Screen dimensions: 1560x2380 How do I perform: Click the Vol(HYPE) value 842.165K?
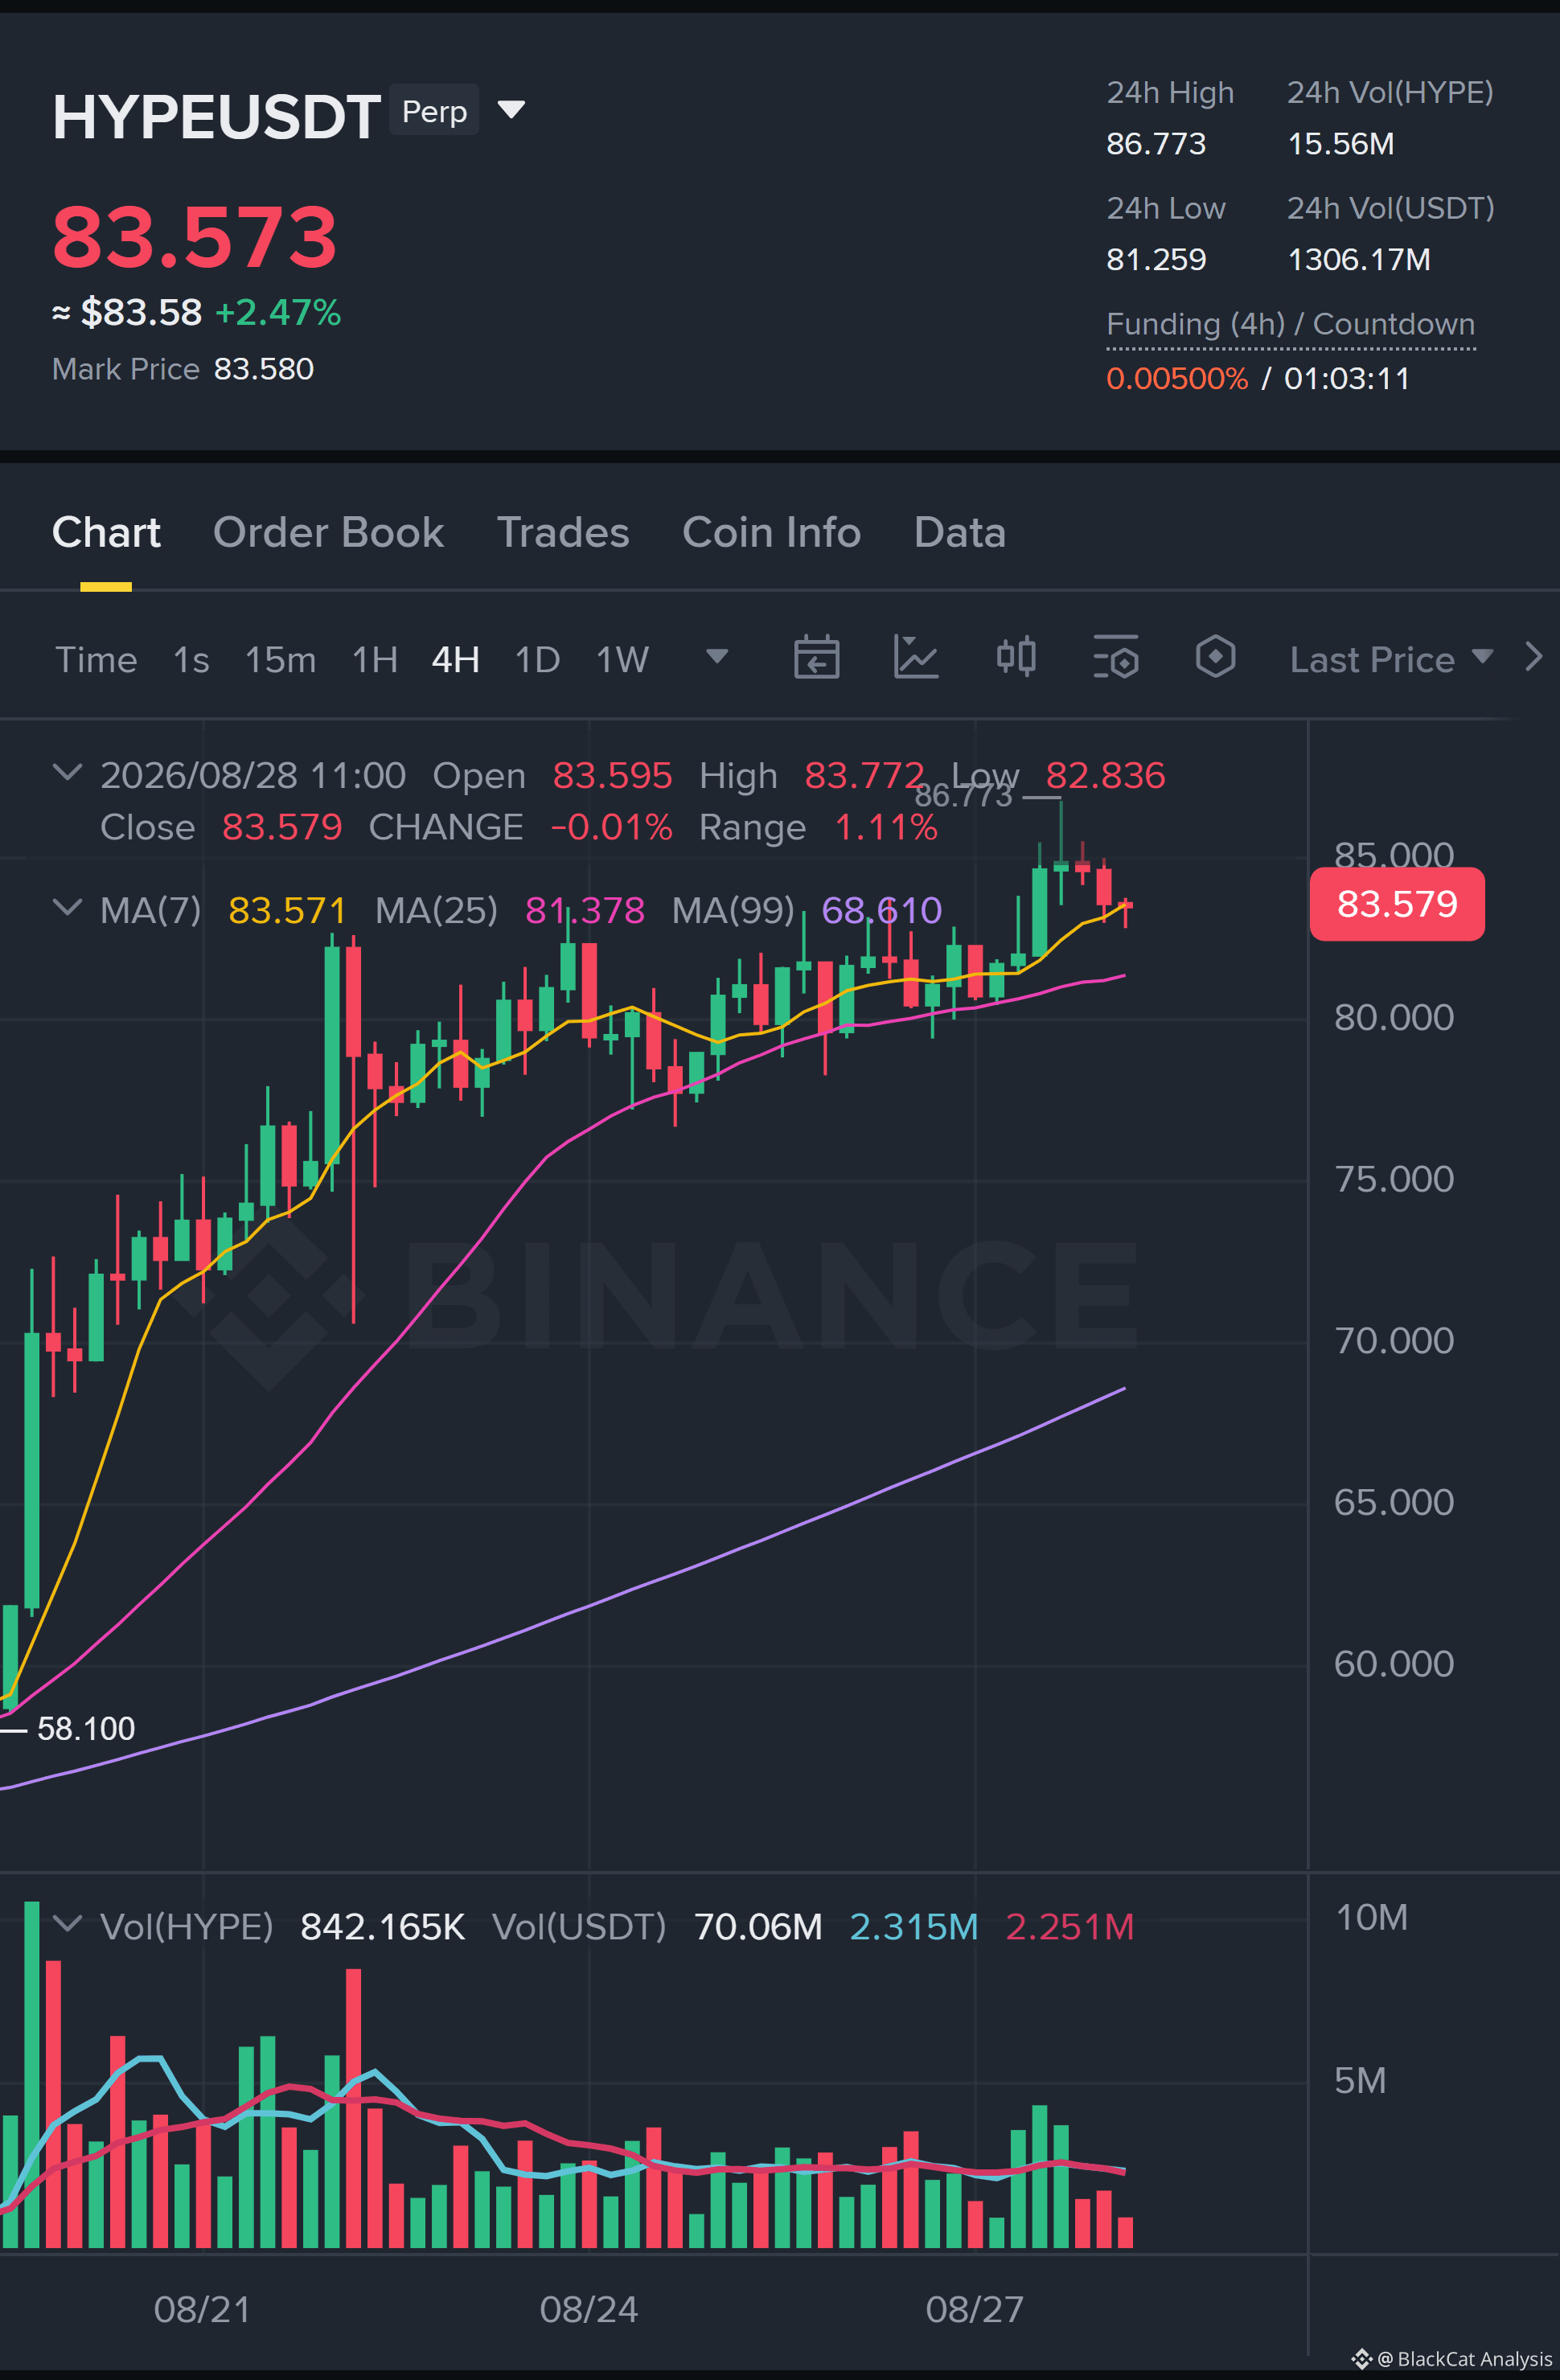(x=382, y=1926)
